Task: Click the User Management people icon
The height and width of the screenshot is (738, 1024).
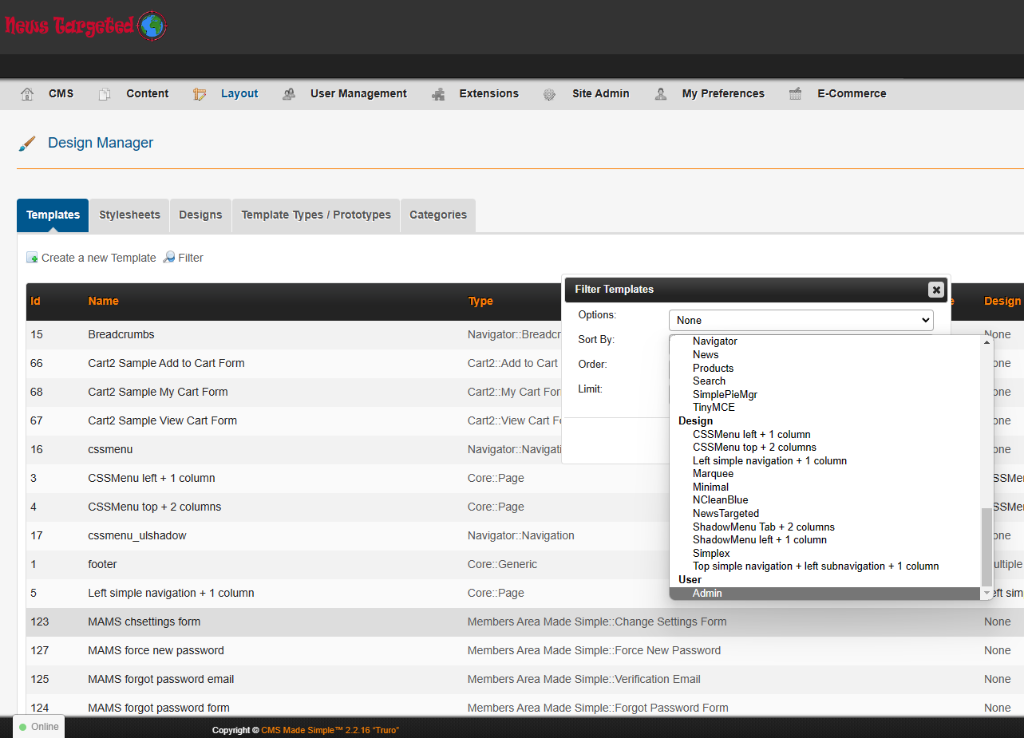Action: point(289,94)
